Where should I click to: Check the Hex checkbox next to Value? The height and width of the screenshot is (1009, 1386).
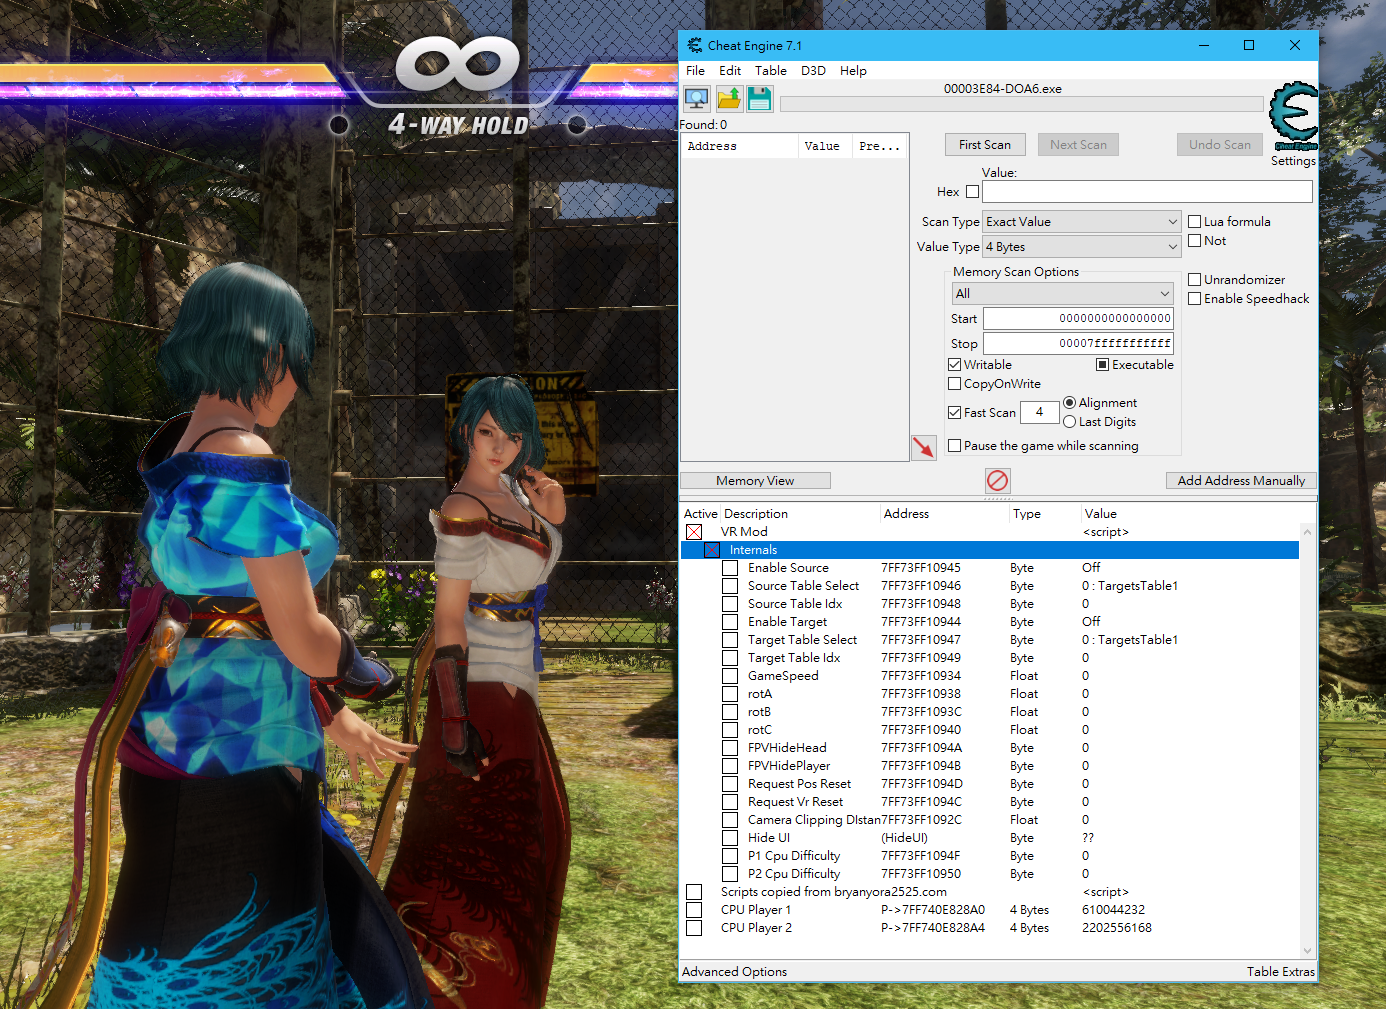(970, 191)
